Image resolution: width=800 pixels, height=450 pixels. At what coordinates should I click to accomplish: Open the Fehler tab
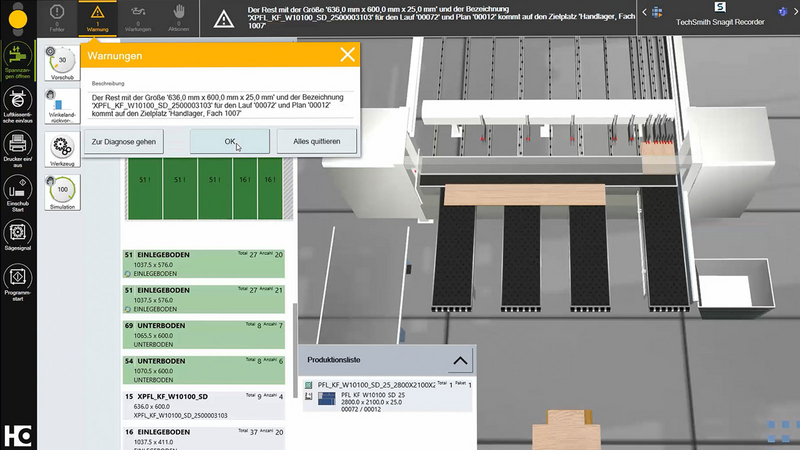[x=56, y=17]
